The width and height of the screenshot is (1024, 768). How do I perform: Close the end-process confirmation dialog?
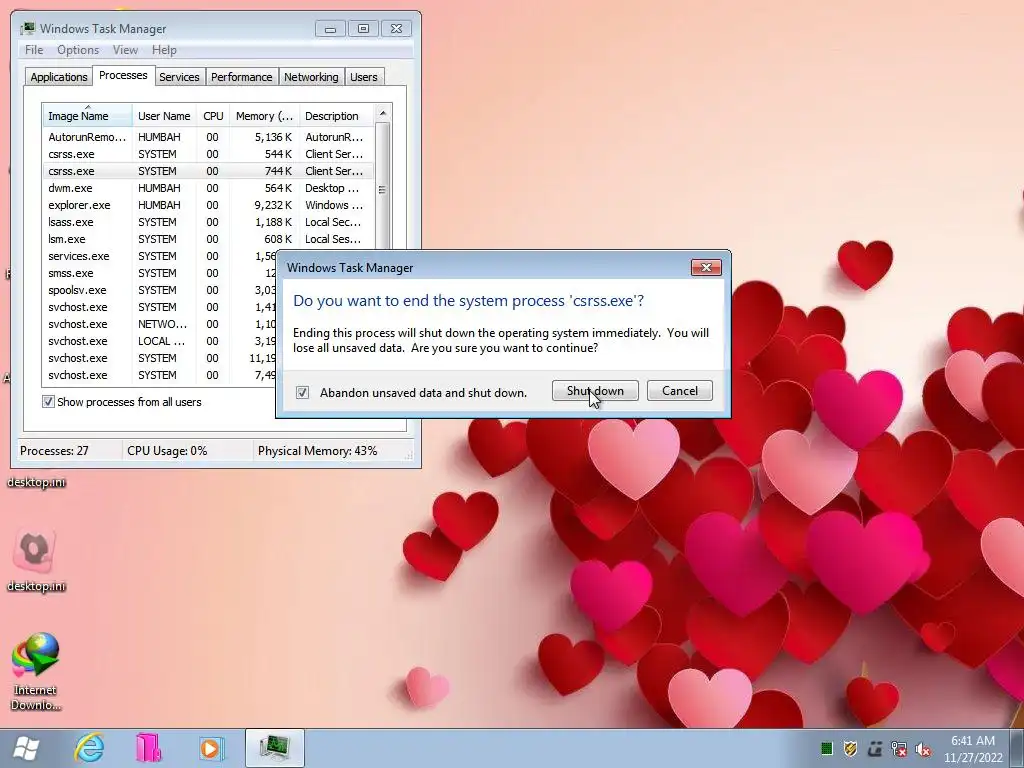click(706, 267)
